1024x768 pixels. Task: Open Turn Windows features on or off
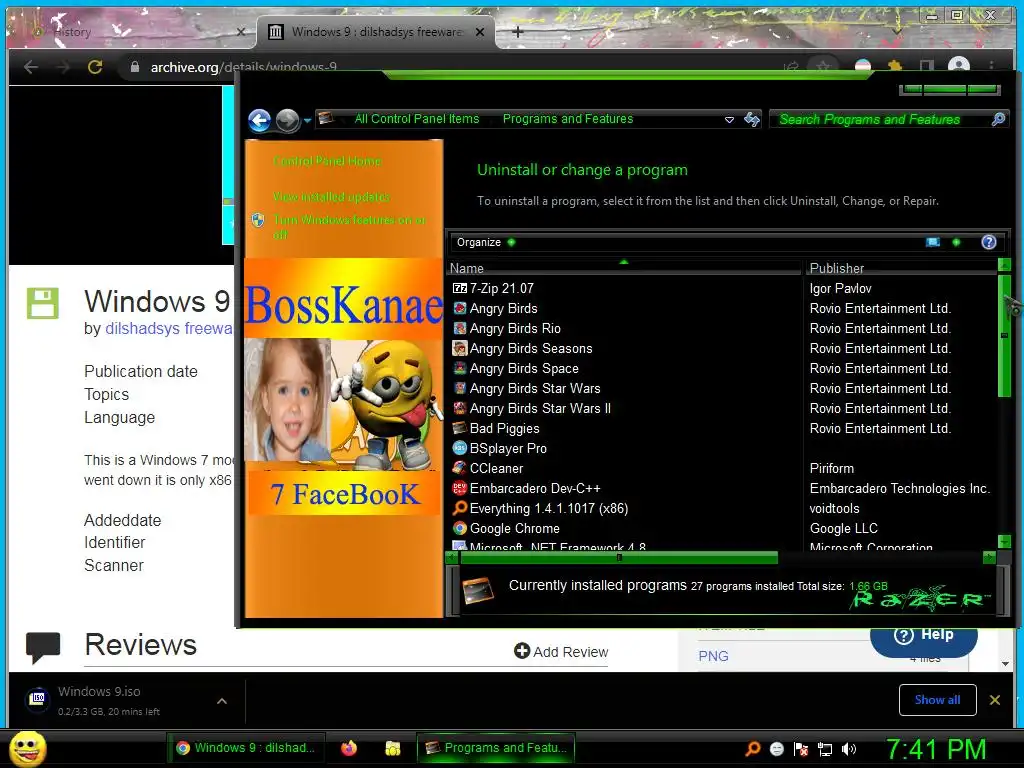349,227
